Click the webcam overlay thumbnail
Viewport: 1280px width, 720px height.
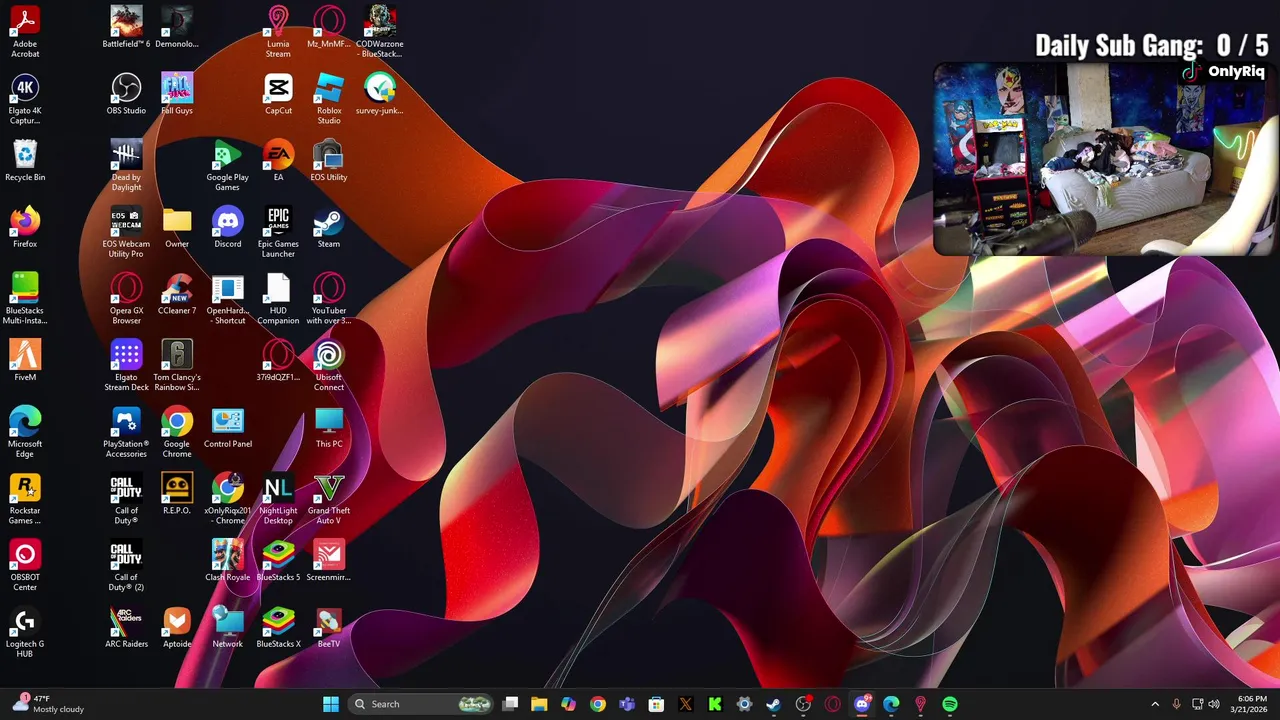pyautogui.click(x=1106, y=160)
